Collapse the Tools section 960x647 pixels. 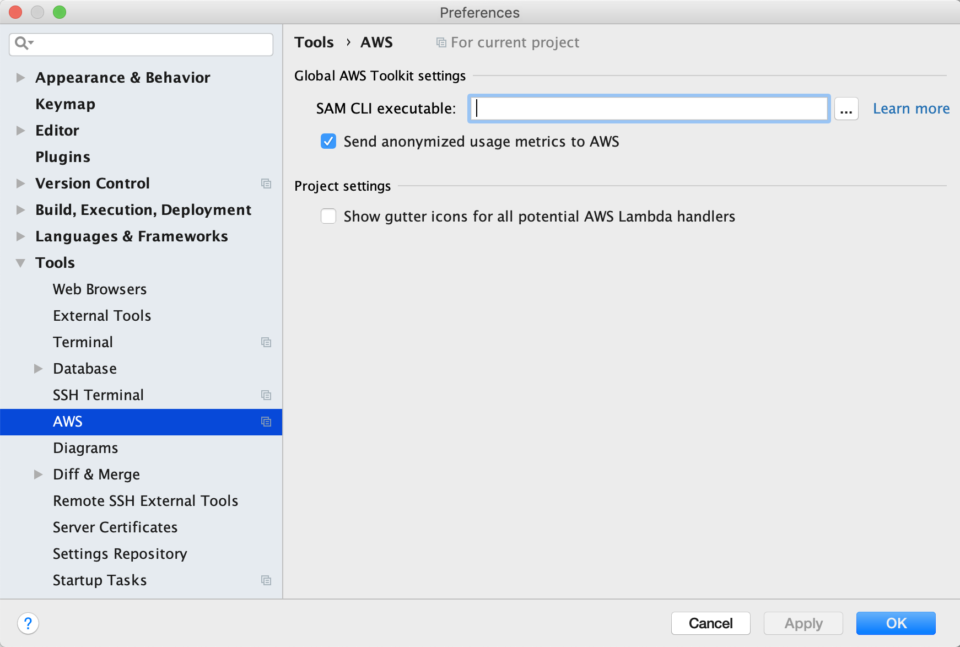pos(20,263)
